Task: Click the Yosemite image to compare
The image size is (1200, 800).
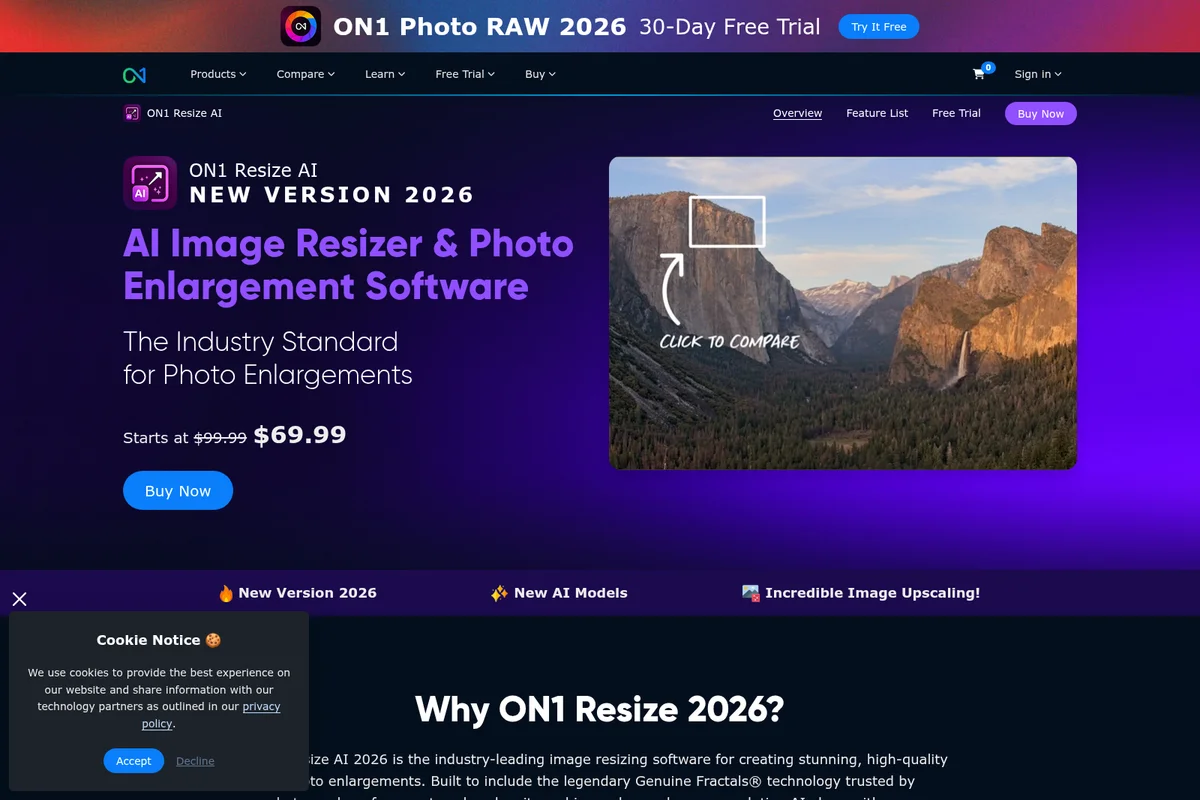Action: tap(843, 312)
